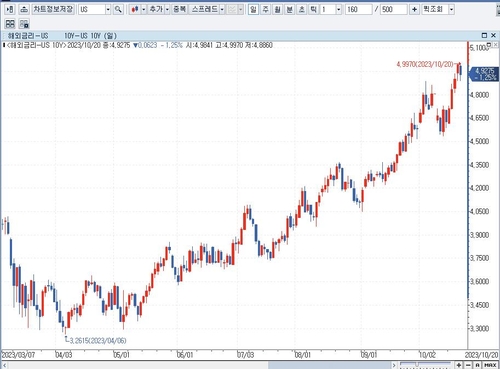Click the 중복 button
The height and width of the screenshot is (369, 500).
[x=180, y=9]
